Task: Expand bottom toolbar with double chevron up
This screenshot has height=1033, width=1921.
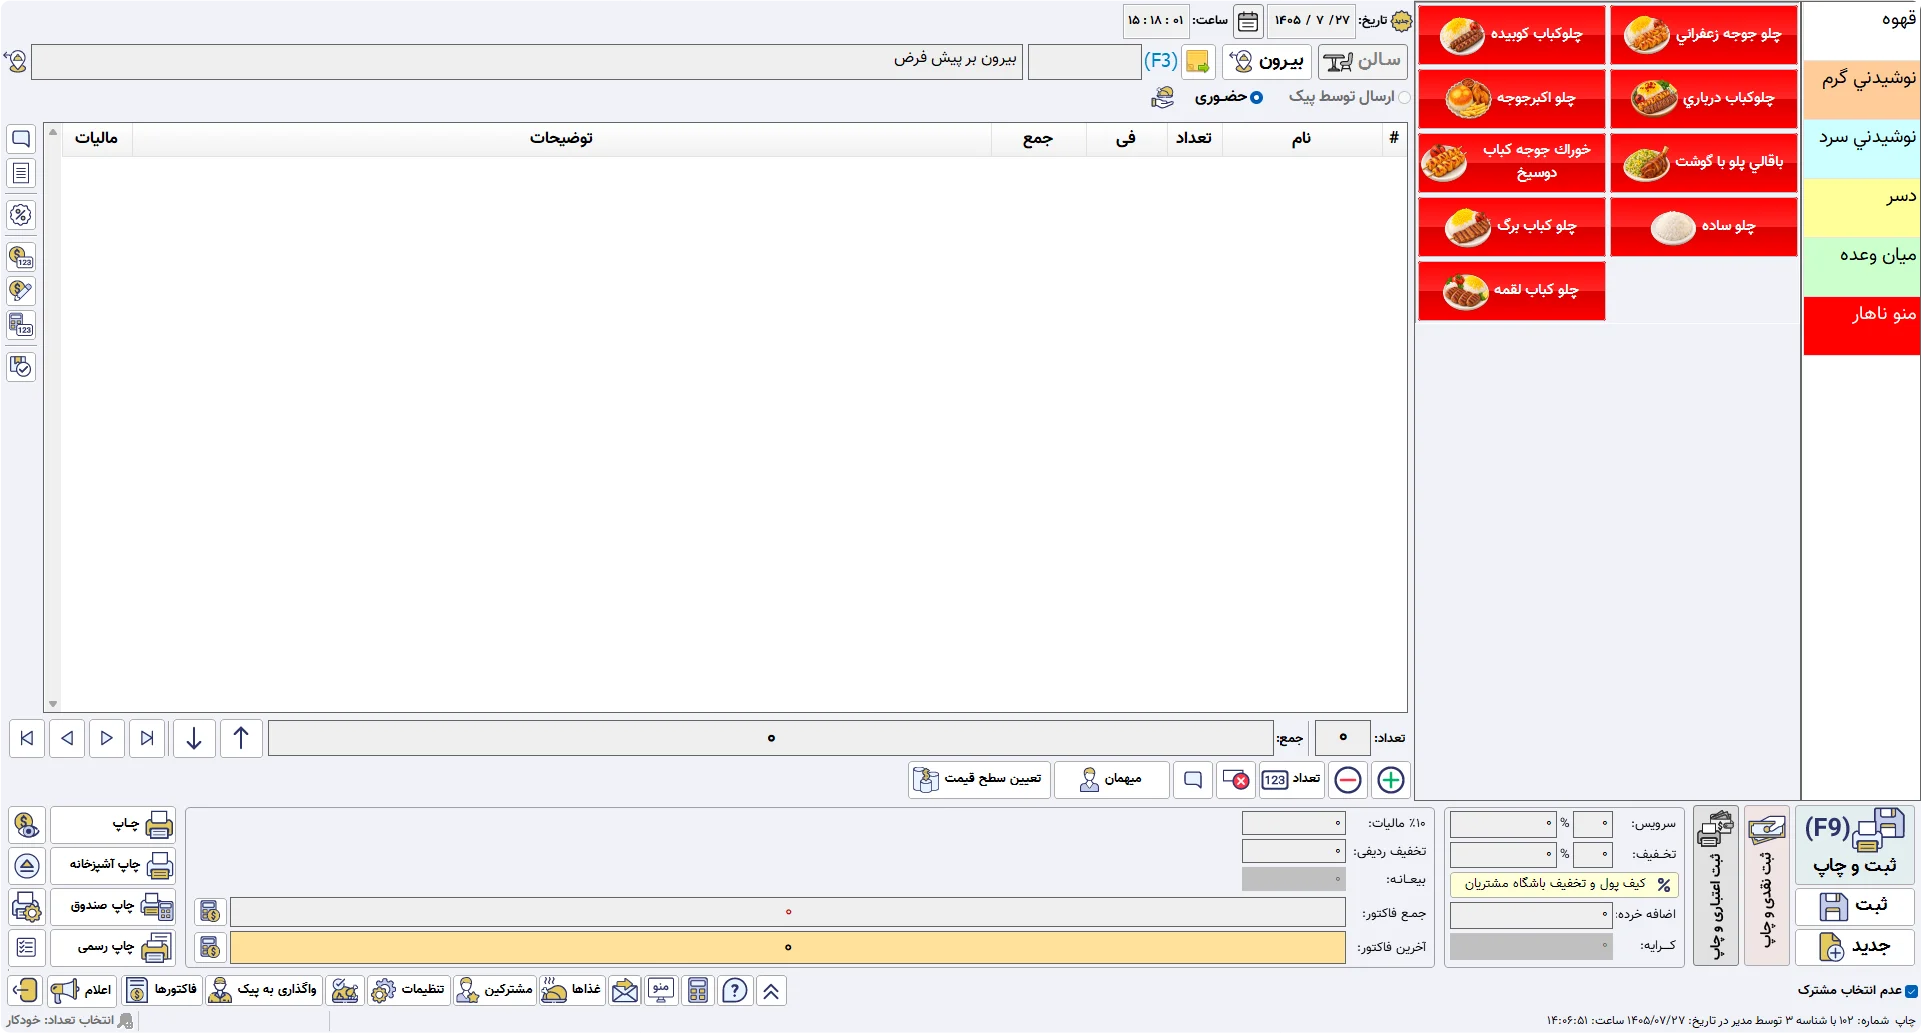Action: [x=771, y=991]
